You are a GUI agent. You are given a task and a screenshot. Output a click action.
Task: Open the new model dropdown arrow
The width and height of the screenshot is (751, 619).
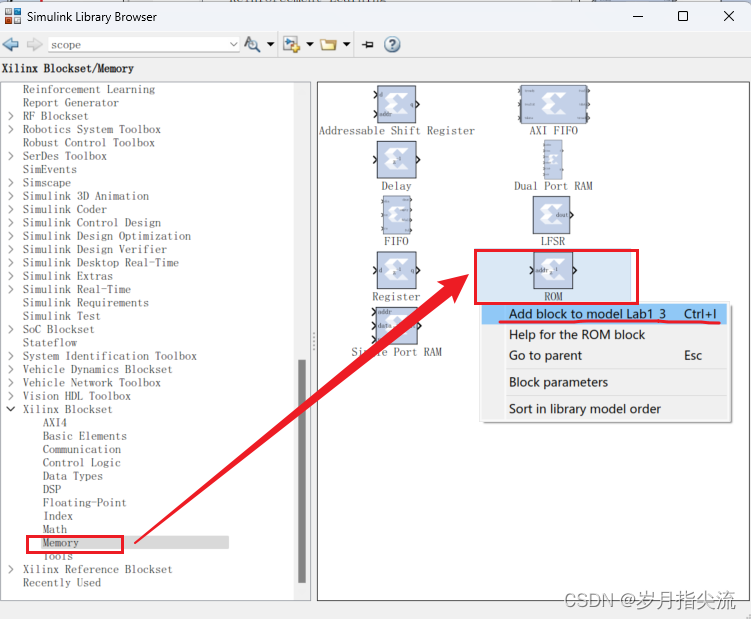coord(310,45)
